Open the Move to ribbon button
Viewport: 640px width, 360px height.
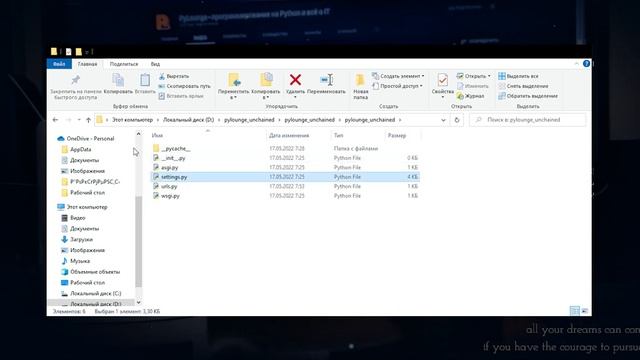coord(233,86)
